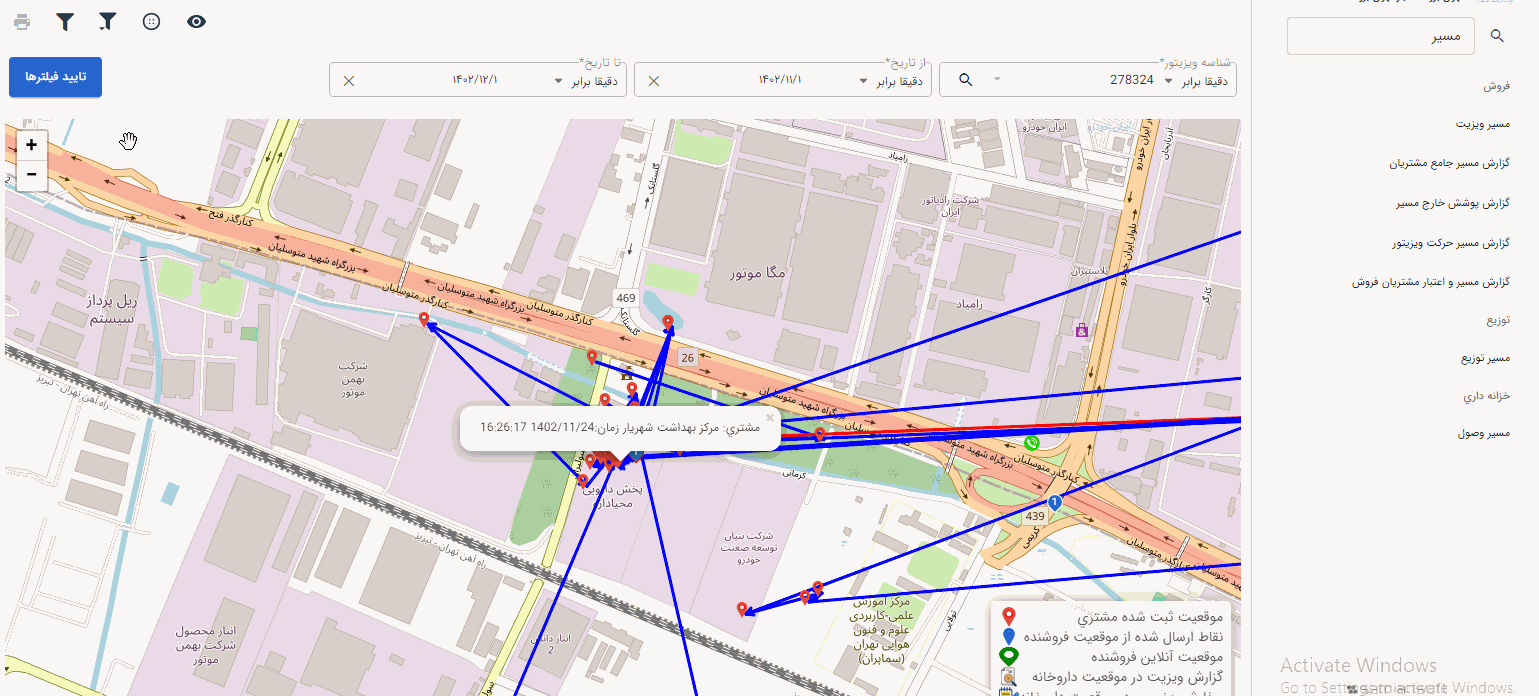This screenshot has height=696, width=1539.
Task: Zoom in the map with plus button
Action: [32, 145]
